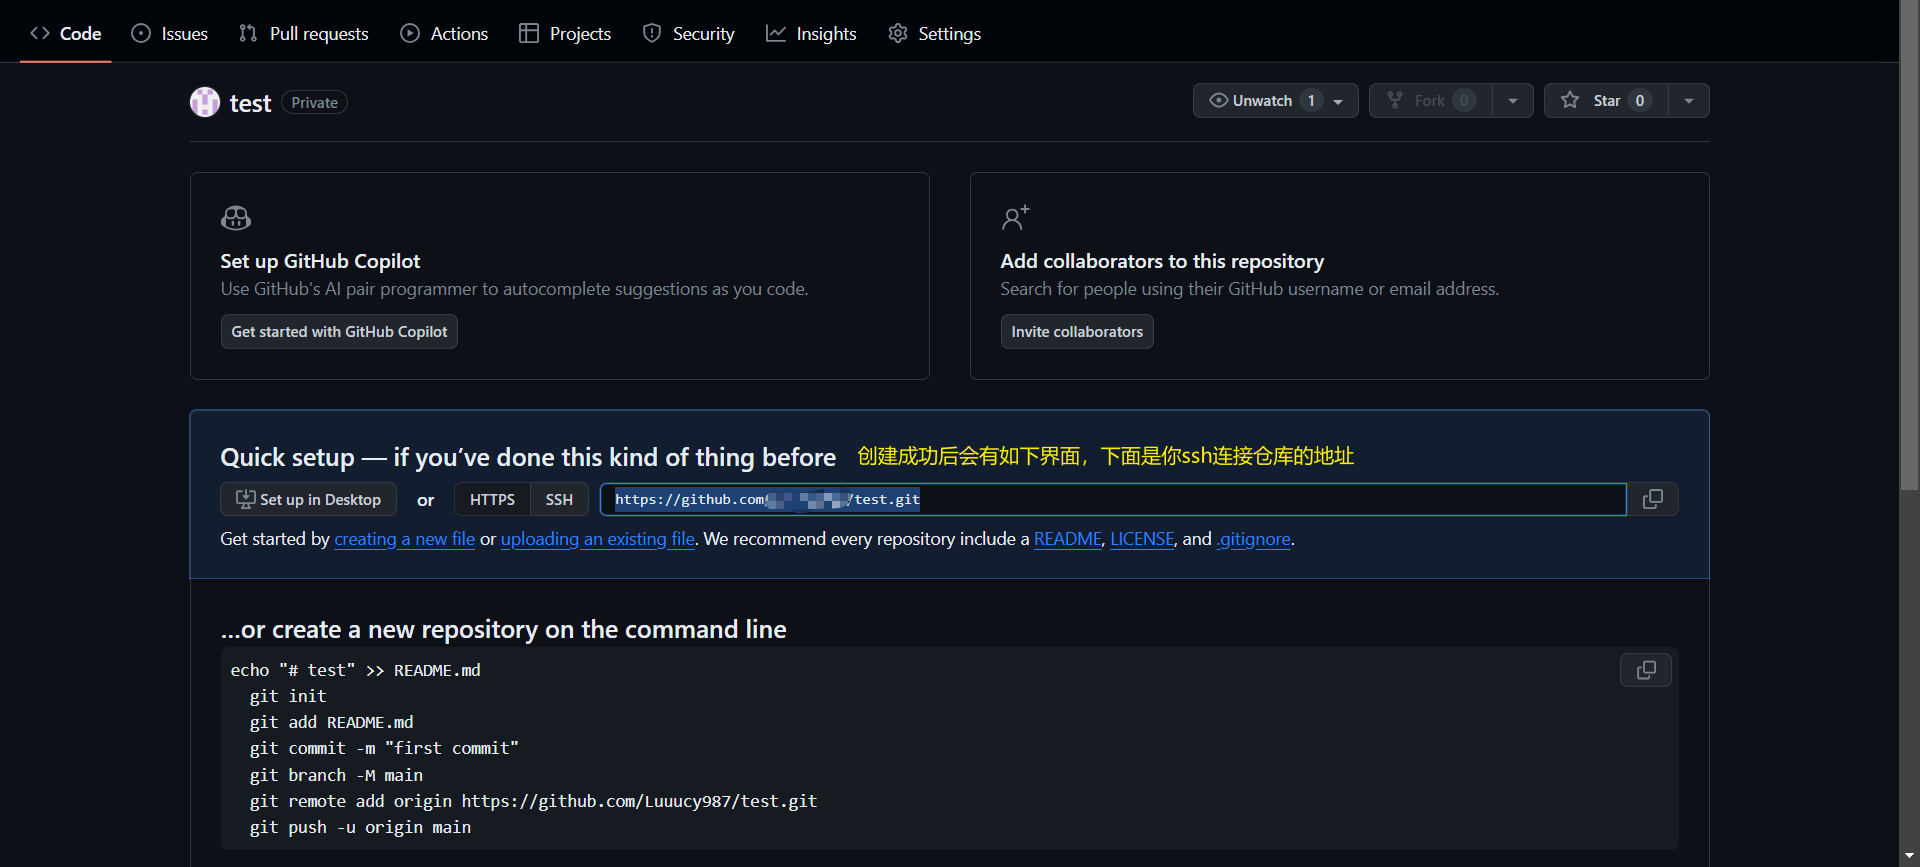Click the Fork button
The width and height of the screenshot is (1920, 867).
pos(1430,100)
